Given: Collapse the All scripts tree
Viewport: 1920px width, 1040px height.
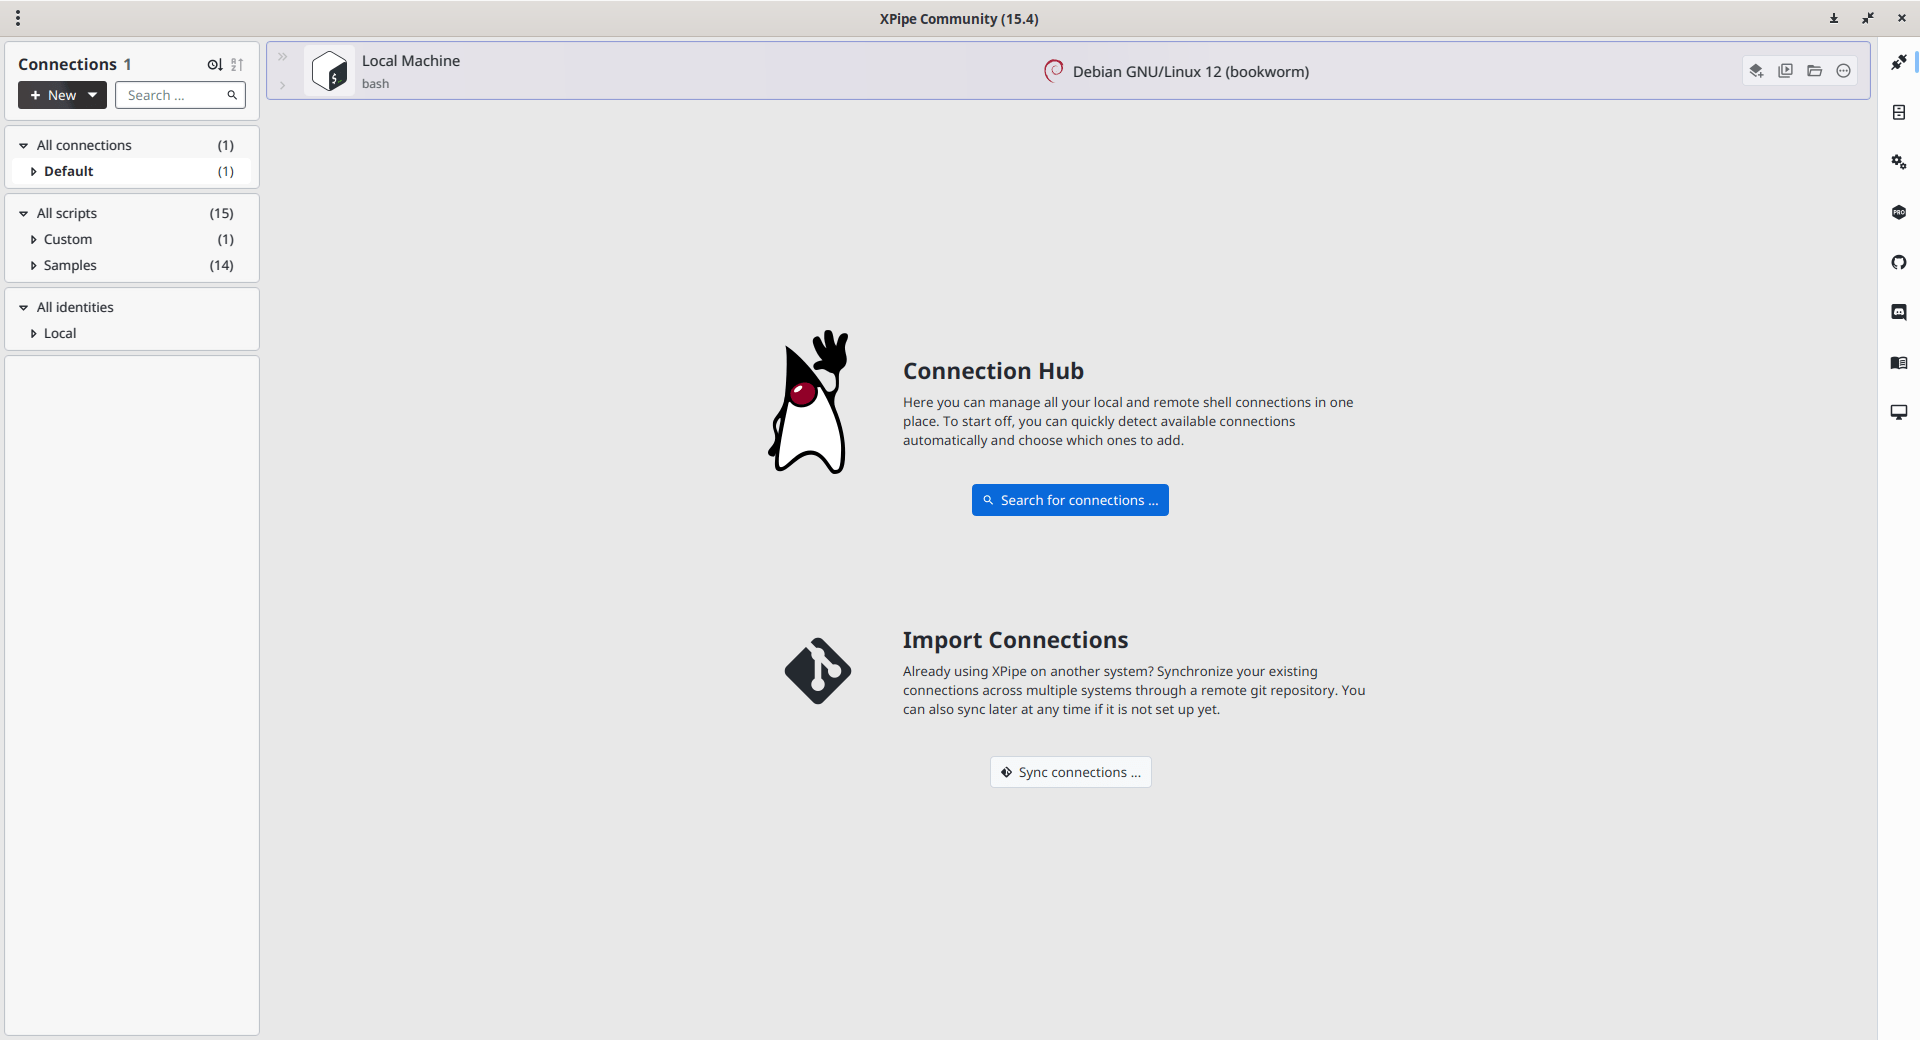Looking at the screenshot, I should pyautogui.click(x=23, y=213).
